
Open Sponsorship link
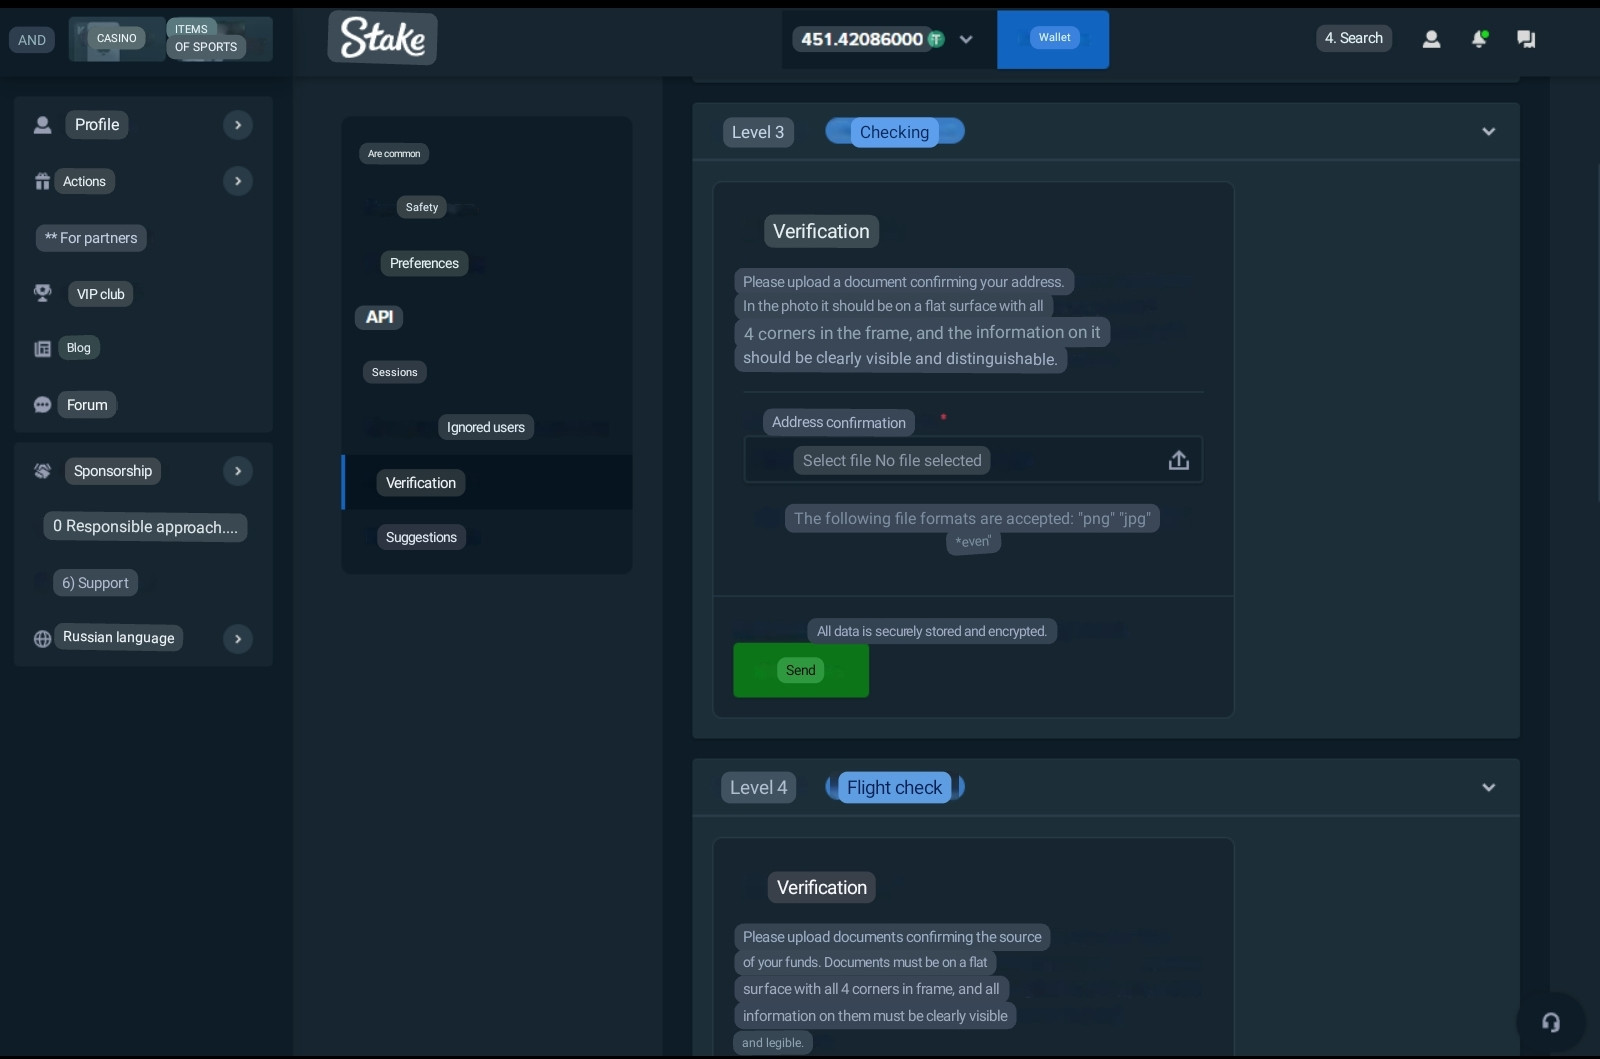(x=113, y=471)
